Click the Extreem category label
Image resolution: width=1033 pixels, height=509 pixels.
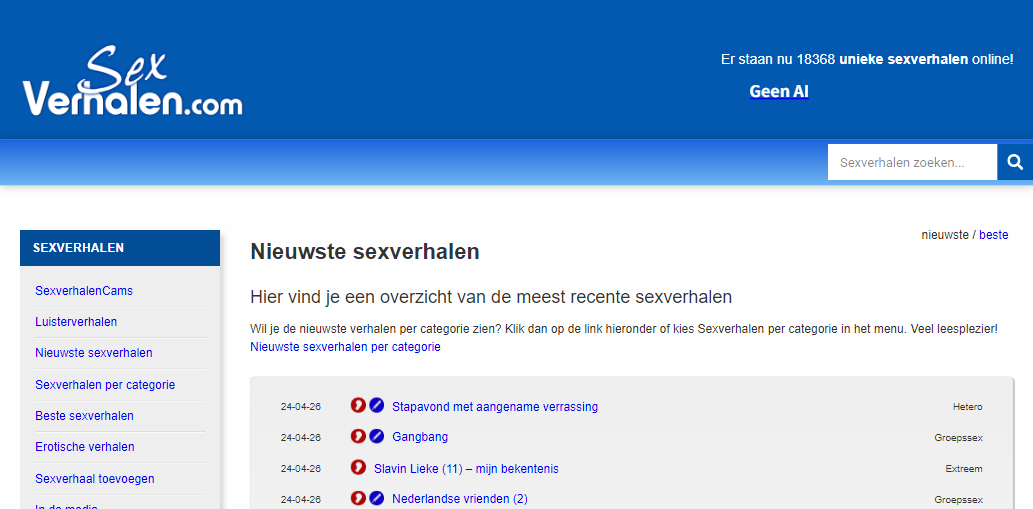(x=964, y=469)
